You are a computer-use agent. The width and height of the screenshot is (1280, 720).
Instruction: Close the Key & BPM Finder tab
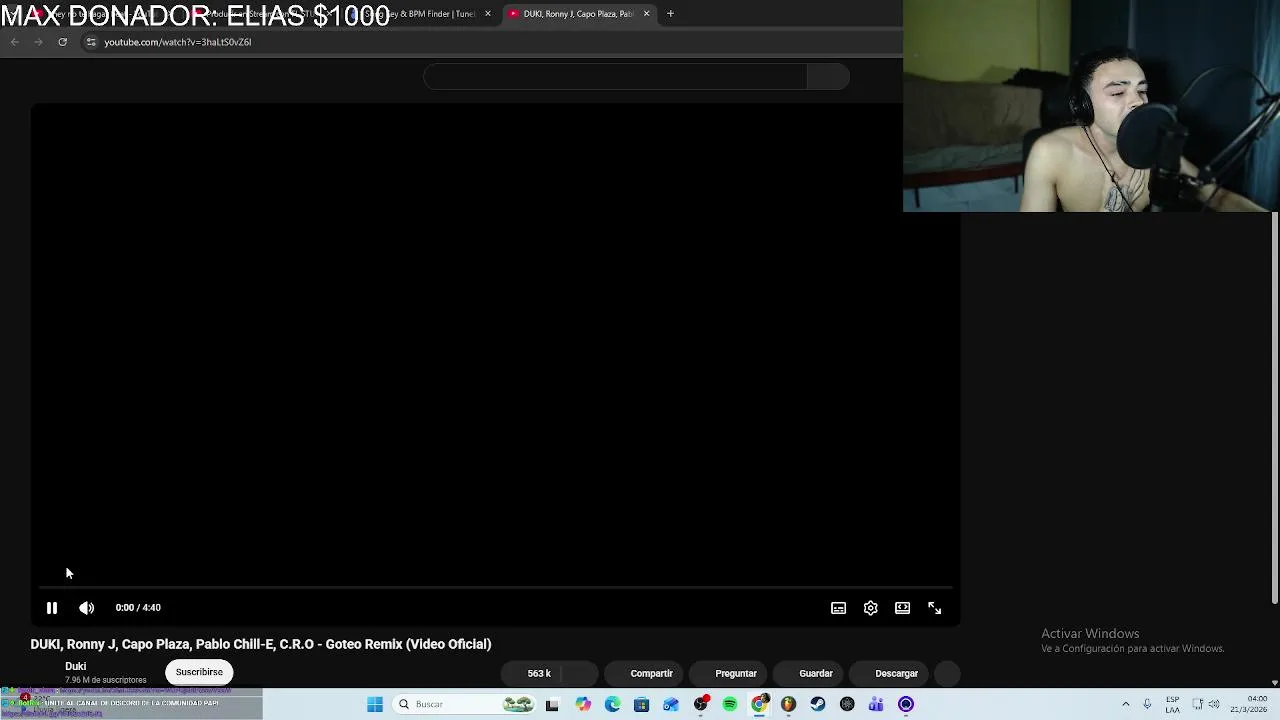pos(488,14)
